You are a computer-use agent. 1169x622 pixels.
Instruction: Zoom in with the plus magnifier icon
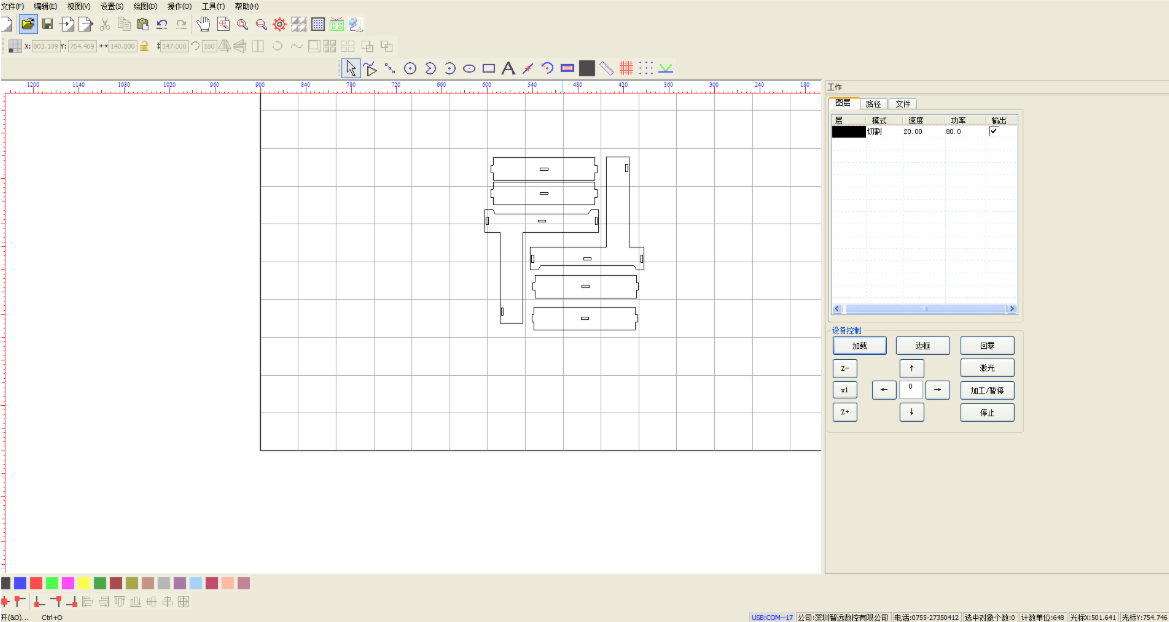click(242, 24)
